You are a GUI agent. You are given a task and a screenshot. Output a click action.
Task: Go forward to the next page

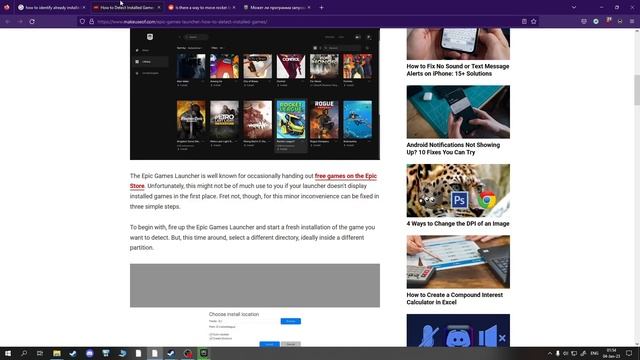20,21
